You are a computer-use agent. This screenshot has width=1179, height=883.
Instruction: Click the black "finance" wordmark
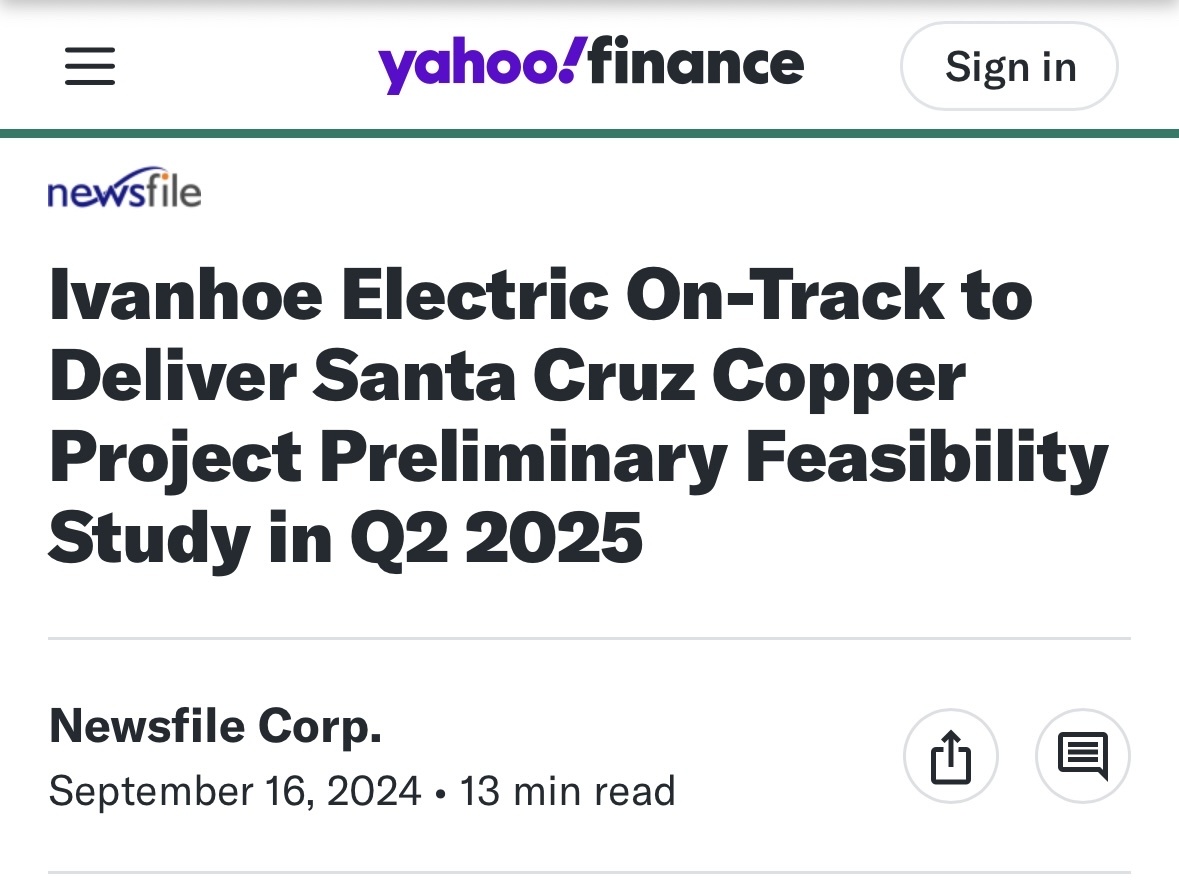(x=696, y=64)
